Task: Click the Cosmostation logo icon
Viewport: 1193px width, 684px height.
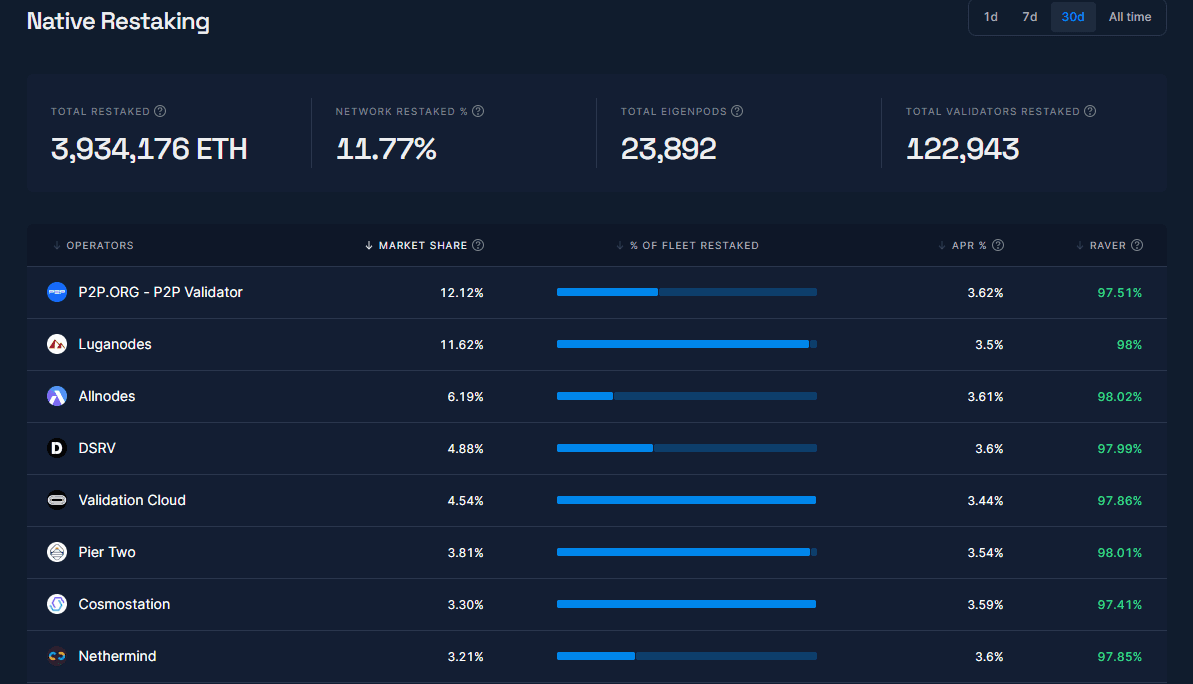Action: tap(57, 604)
